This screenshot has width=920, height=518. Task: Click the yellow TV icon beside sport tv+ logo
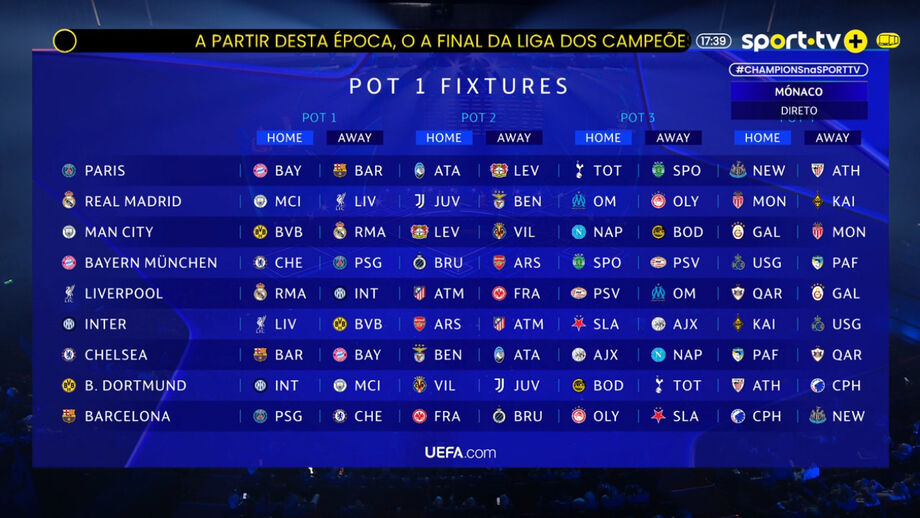887,41
